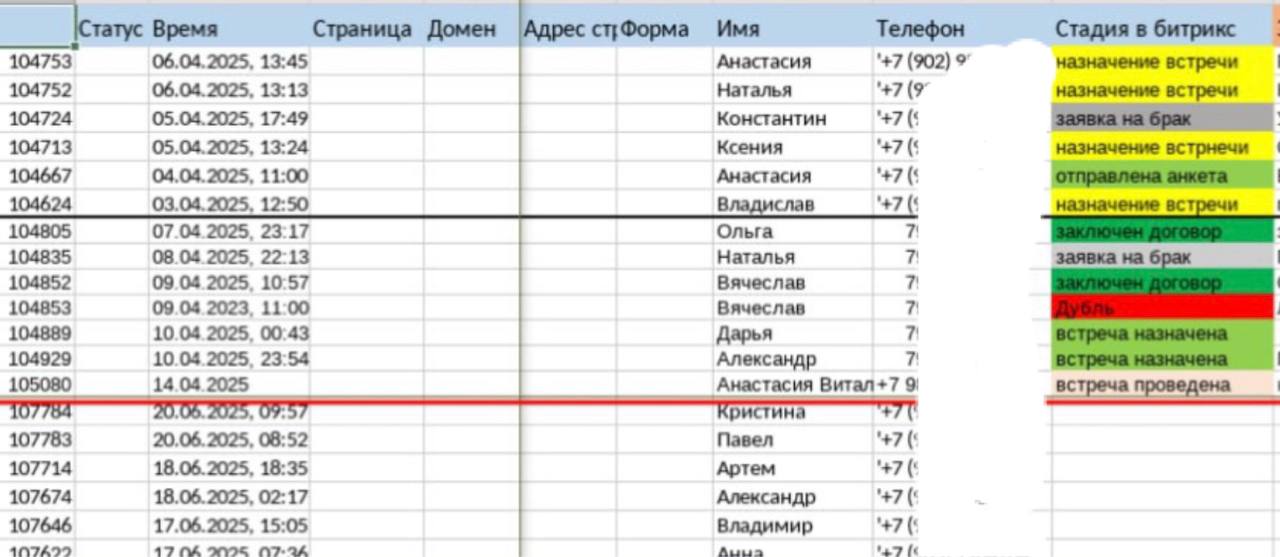This screenshot has width=1280, height=557.
Task: Select the "Статус" header cell
Action: pyautogui.click(x=110, y=29)
